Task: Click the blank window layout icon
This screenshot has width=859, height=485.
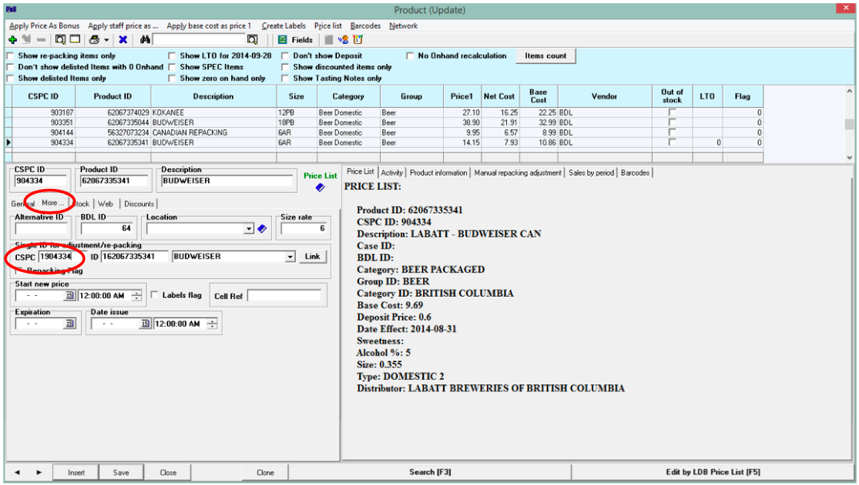Action: tap(75, 40)
